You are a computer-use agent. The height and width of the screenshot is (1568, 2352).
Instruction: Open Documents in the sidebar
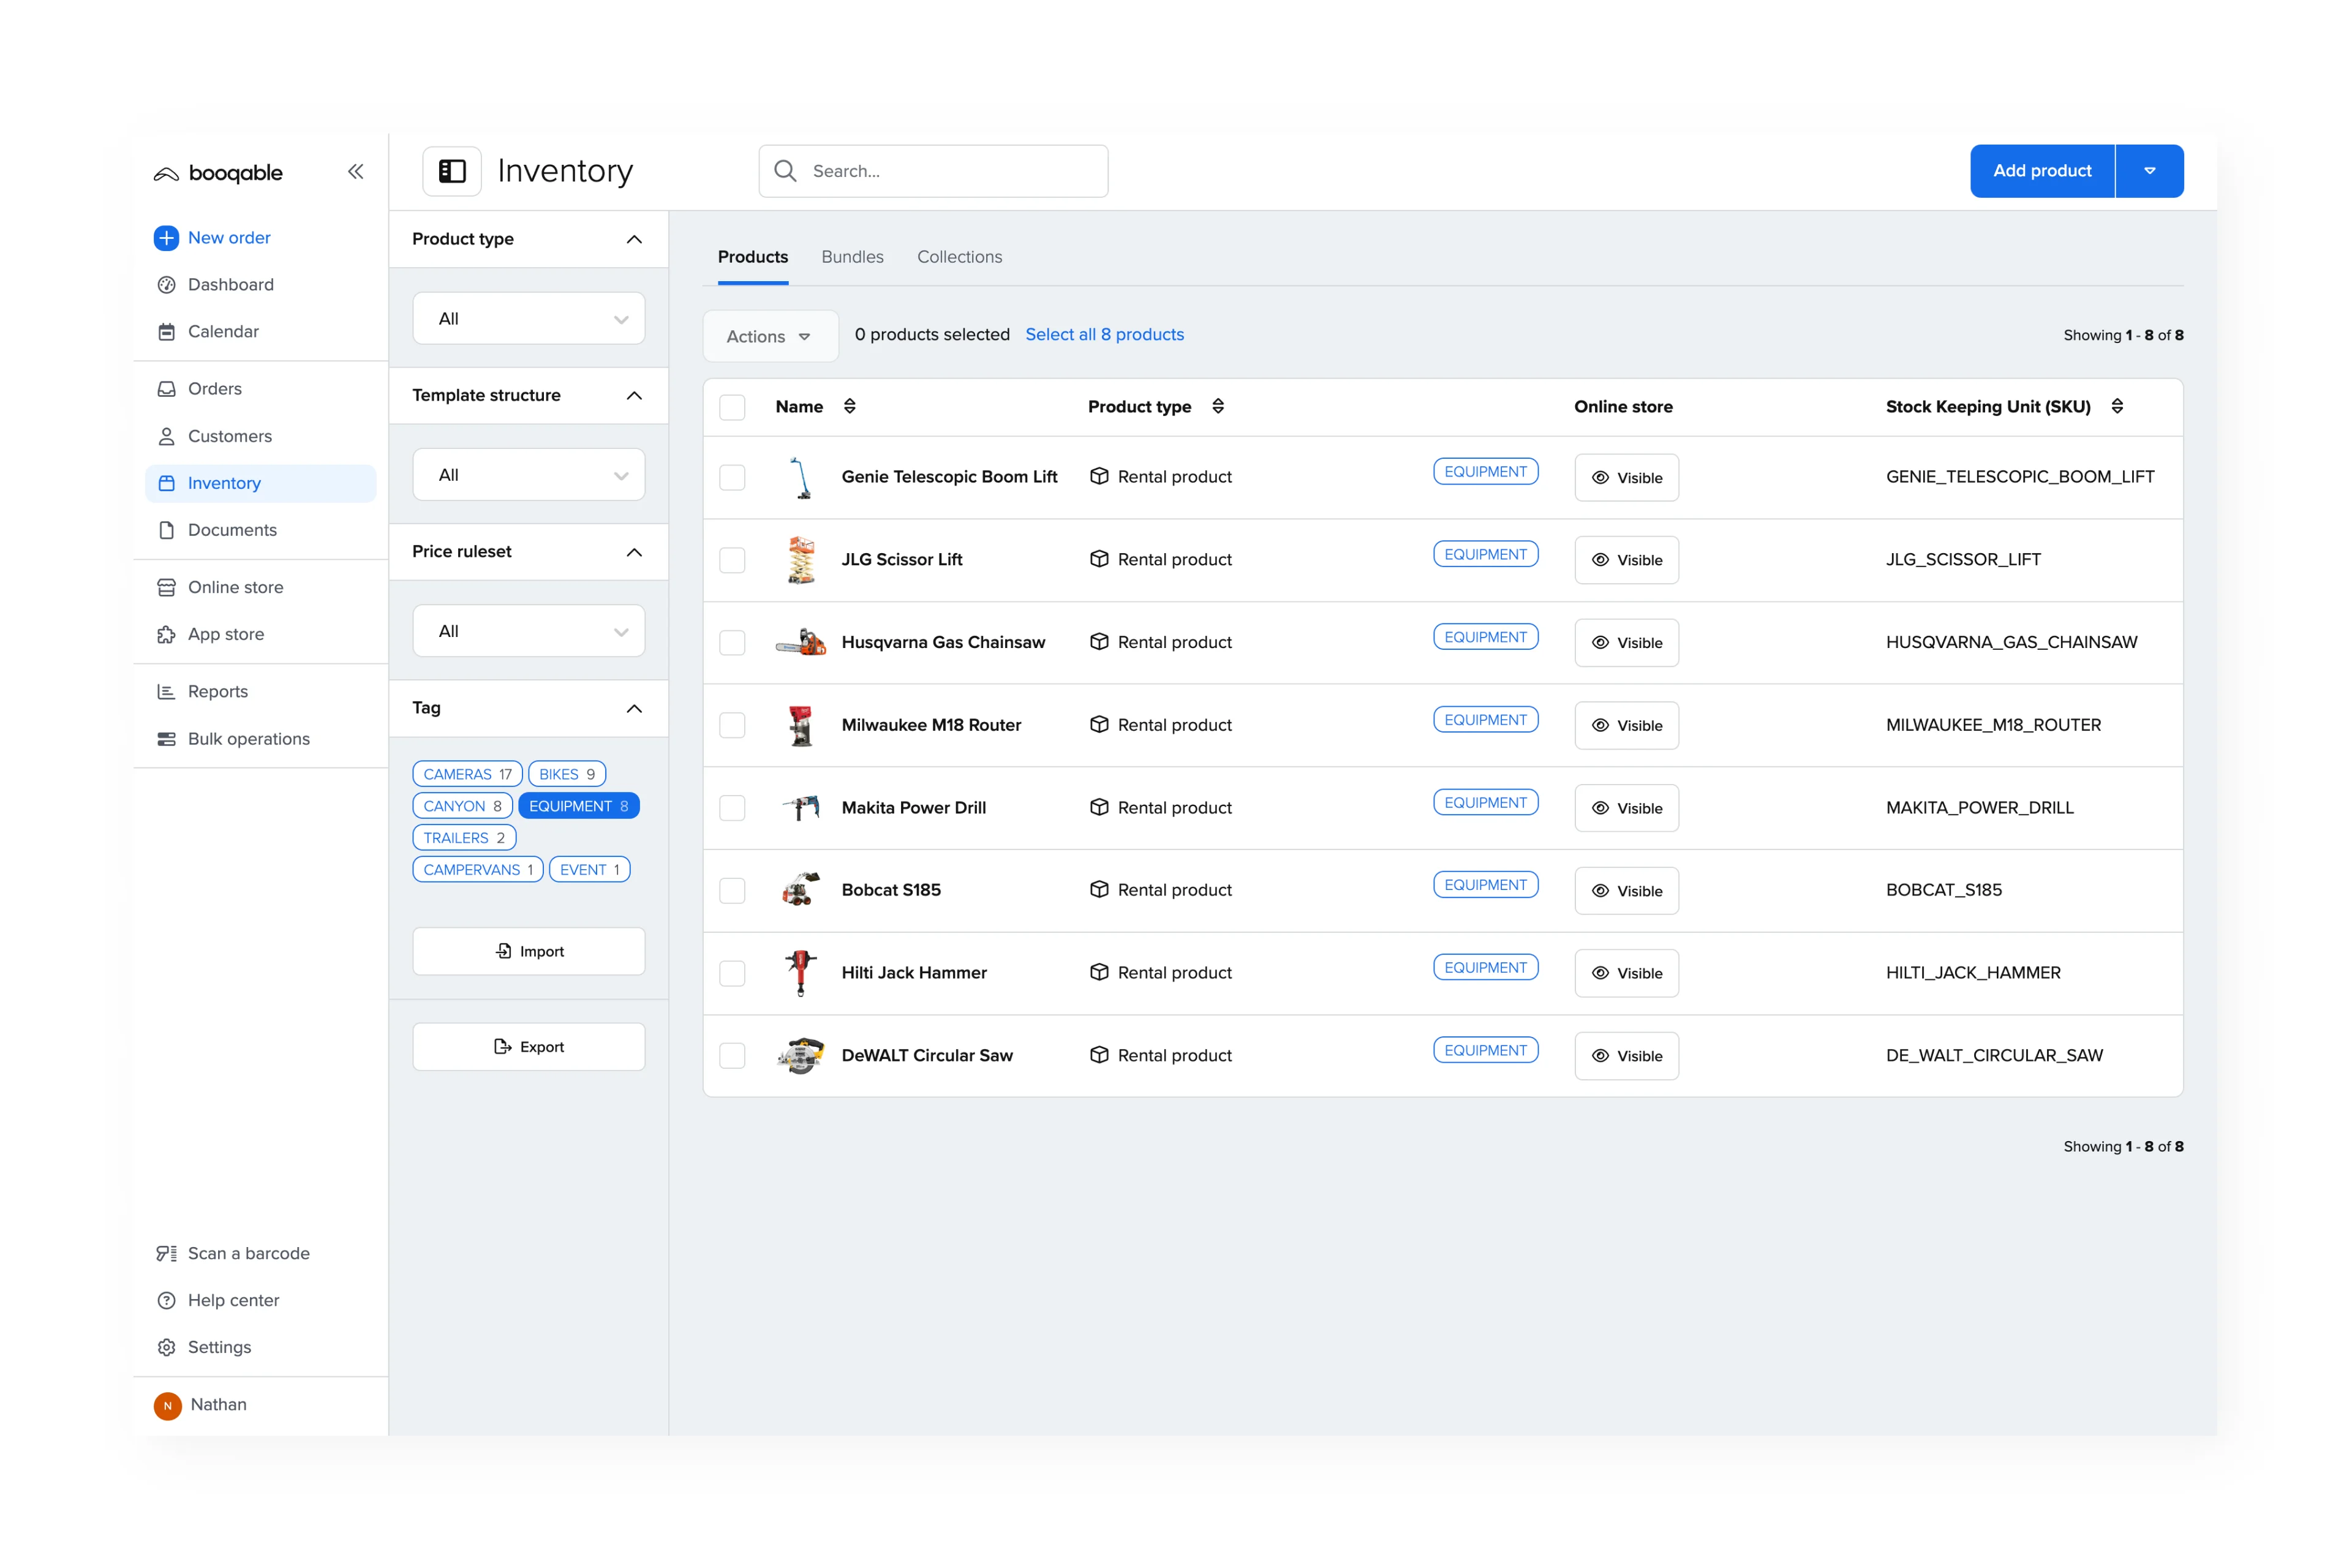(x=232, y=530)
